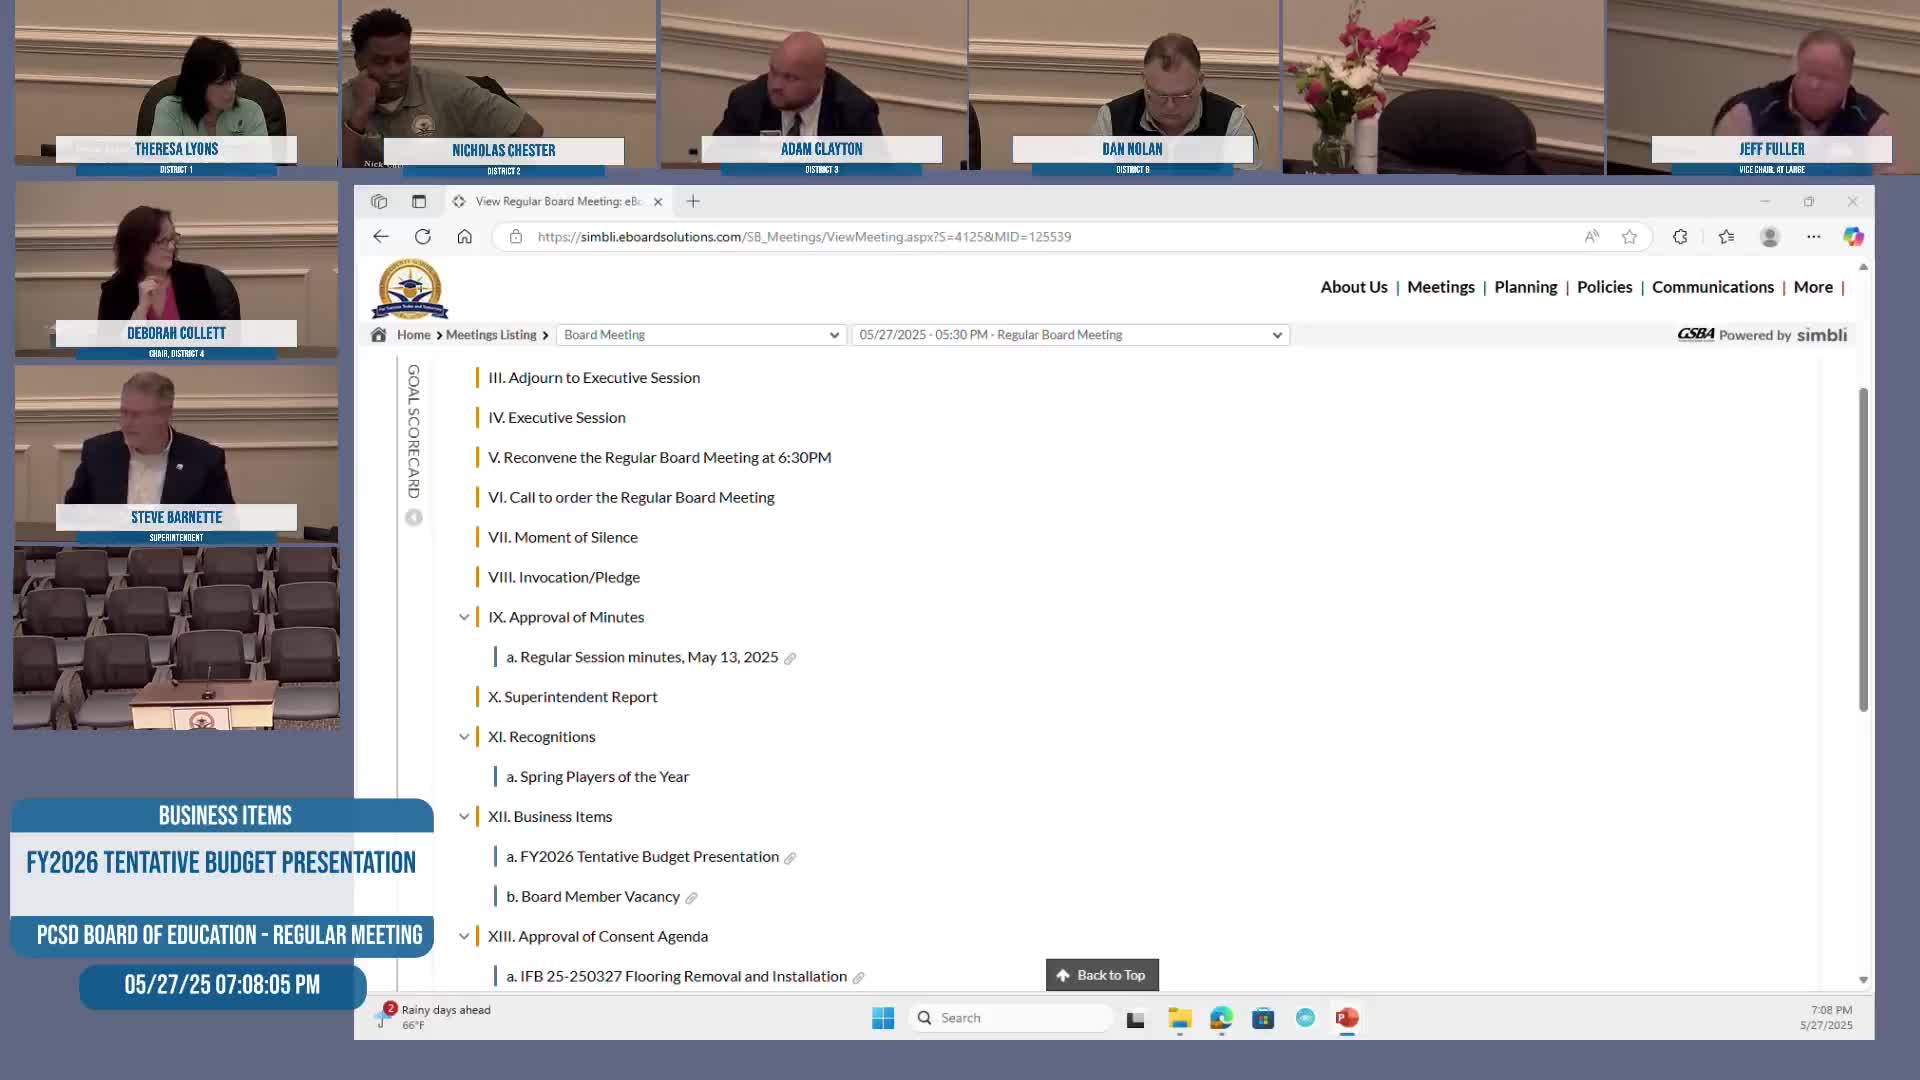
Task: Open the Meetings menu item
Action: (x=1440, y=287)
